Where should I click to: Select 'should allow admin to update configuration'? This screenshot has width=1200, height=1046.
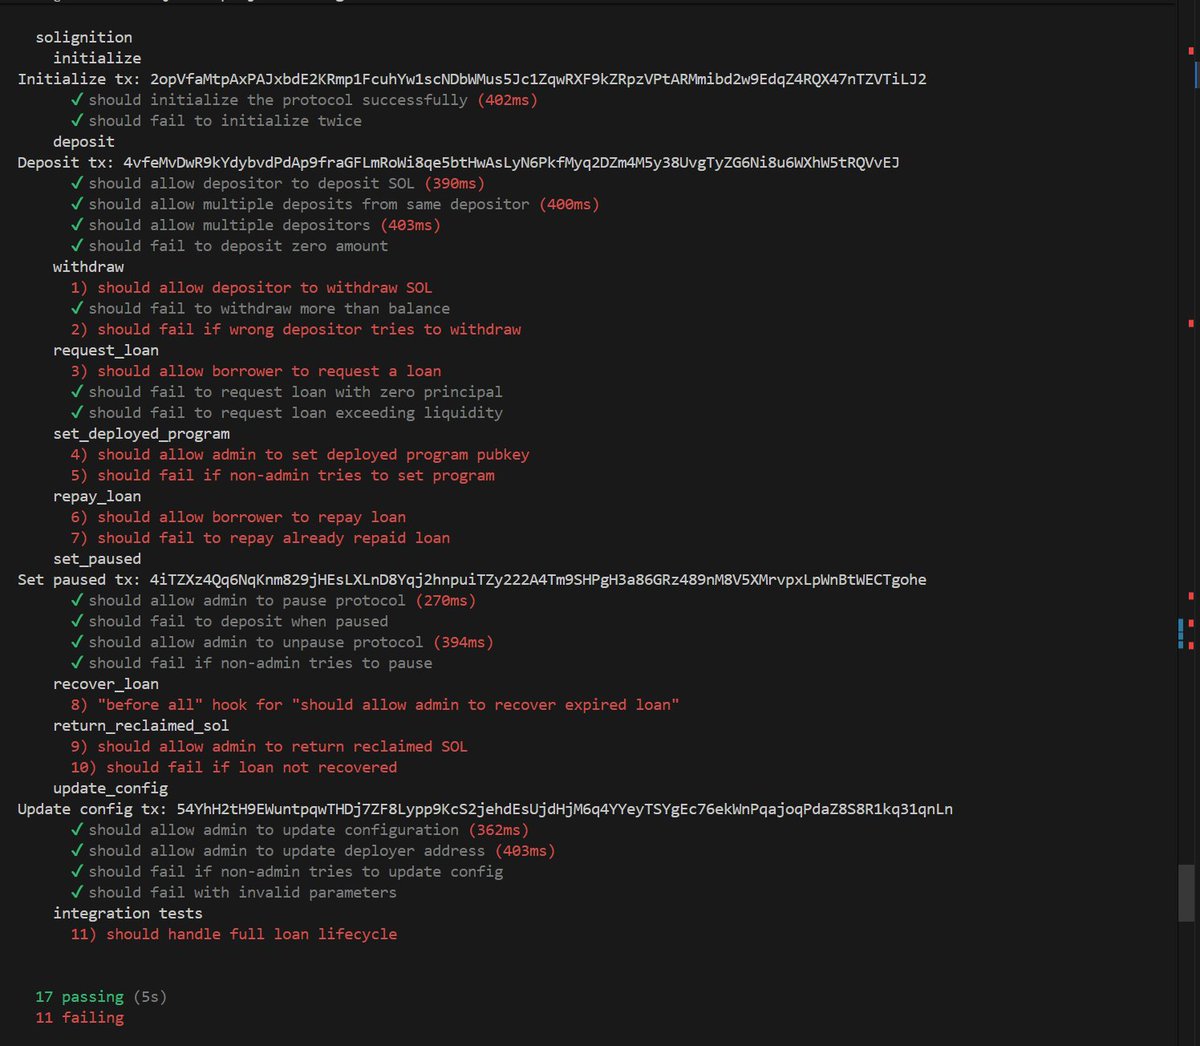click(x=300, y=830)
